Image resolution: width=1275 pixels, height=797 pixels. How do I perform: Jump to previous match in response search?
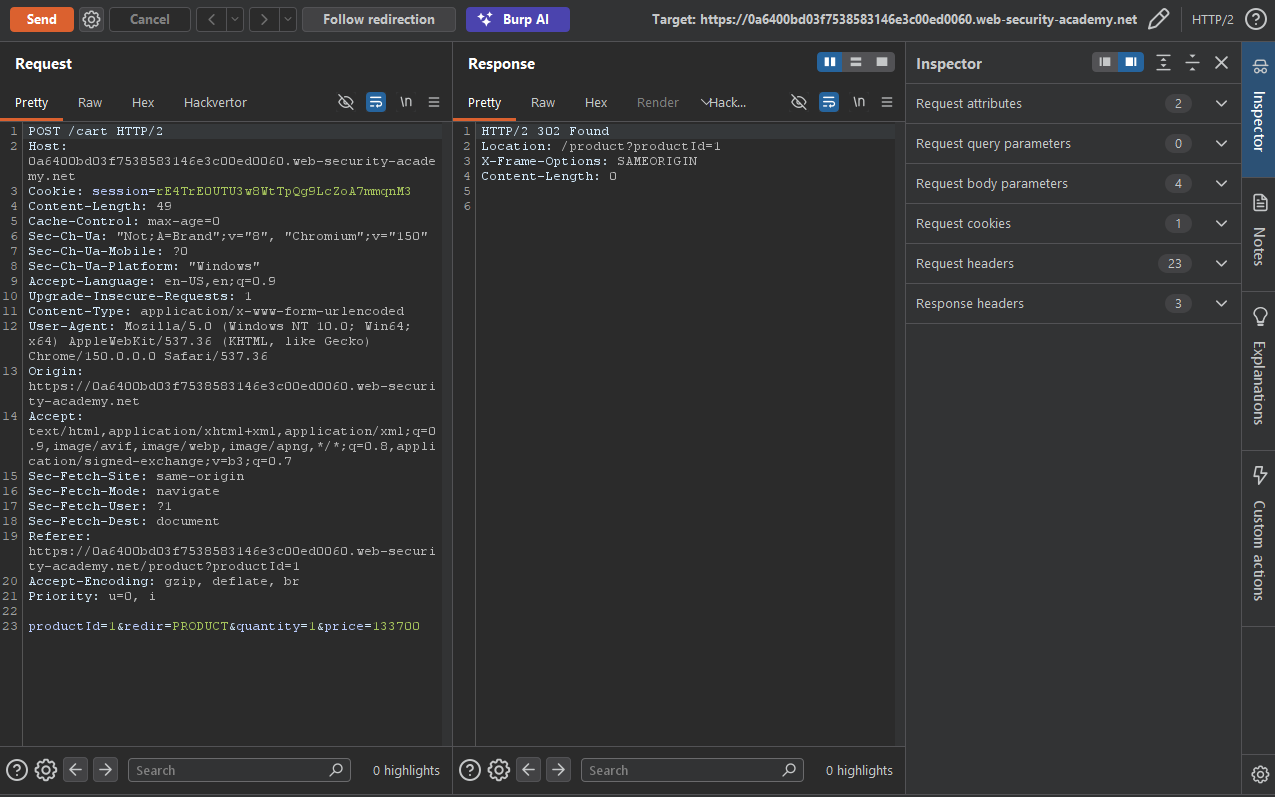pos(529,770)
